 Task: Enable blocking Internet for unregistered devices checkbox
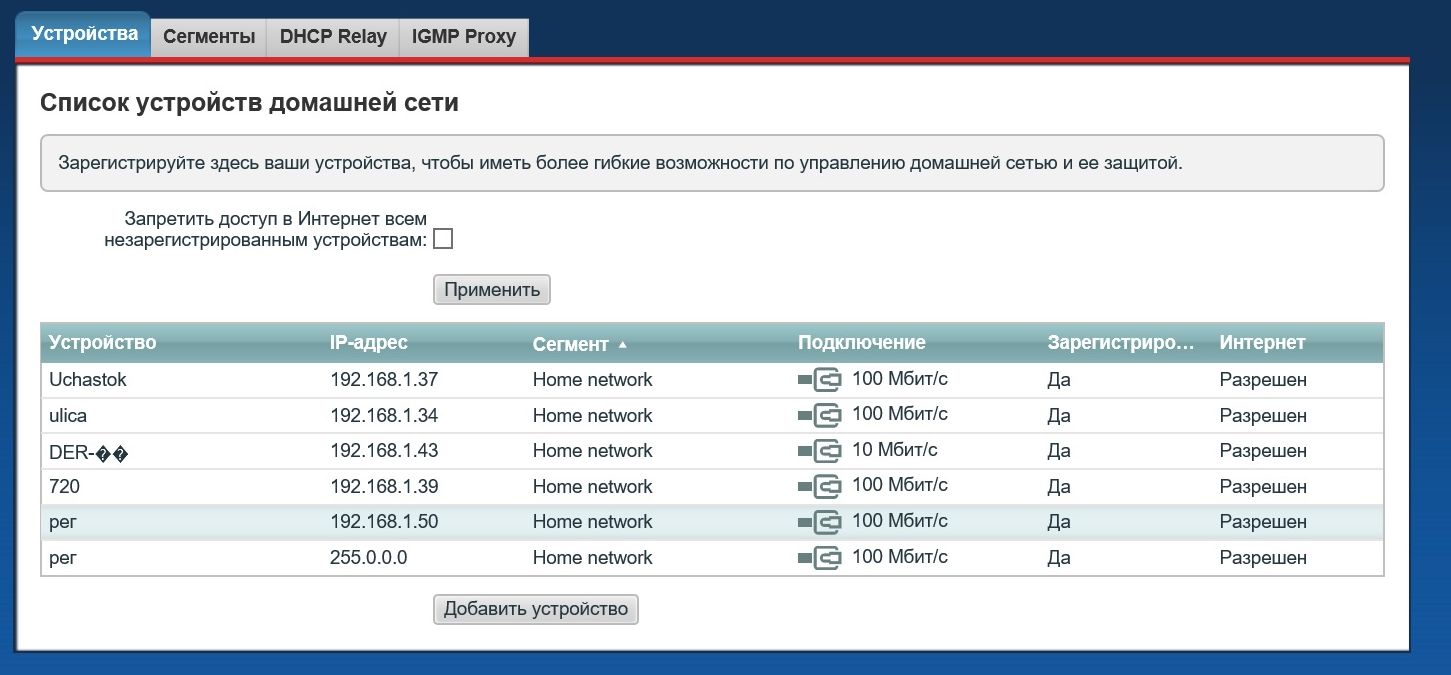point(443,239)
